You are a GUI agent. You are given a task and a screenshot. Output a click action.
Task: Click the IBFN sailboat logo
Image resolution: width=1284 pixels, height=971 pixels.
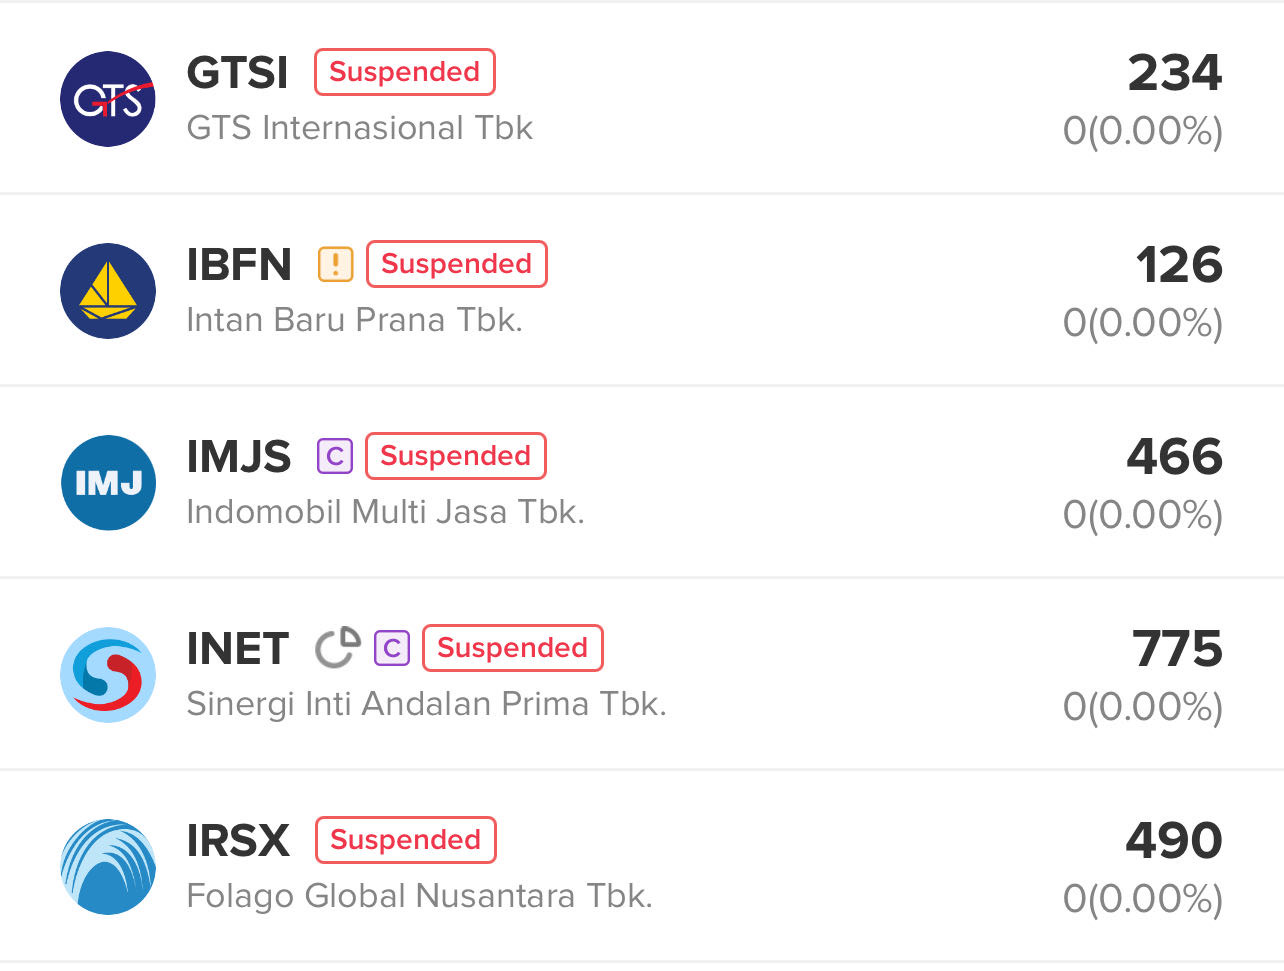click(108, 291)
